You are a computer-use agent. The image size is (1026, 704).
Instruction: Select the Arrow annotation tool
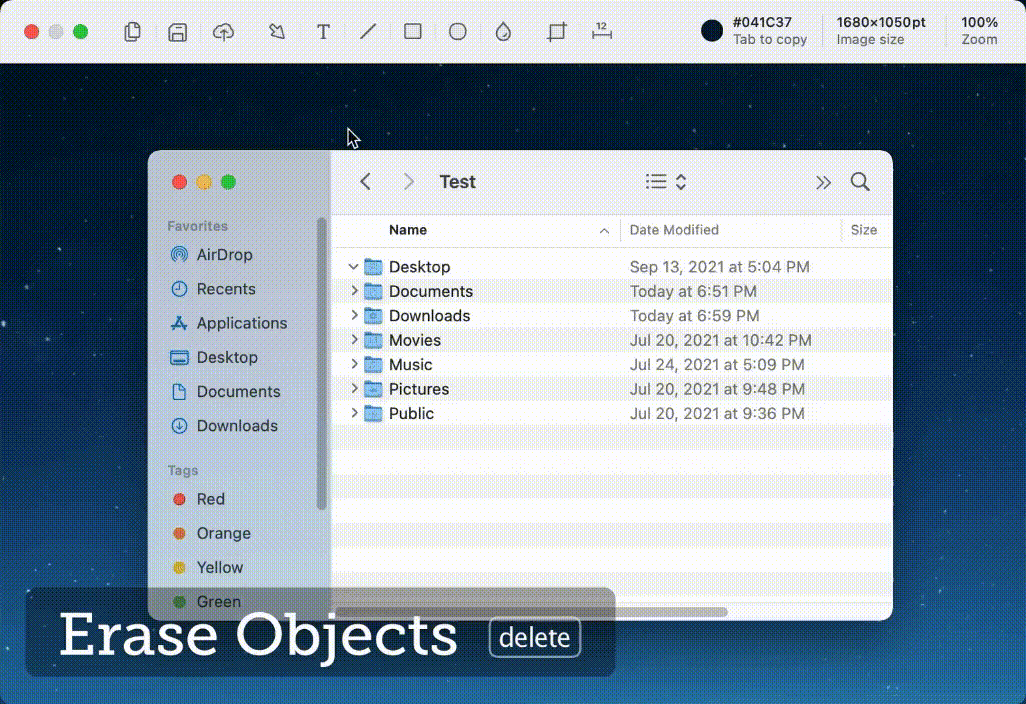coord(277,32)
